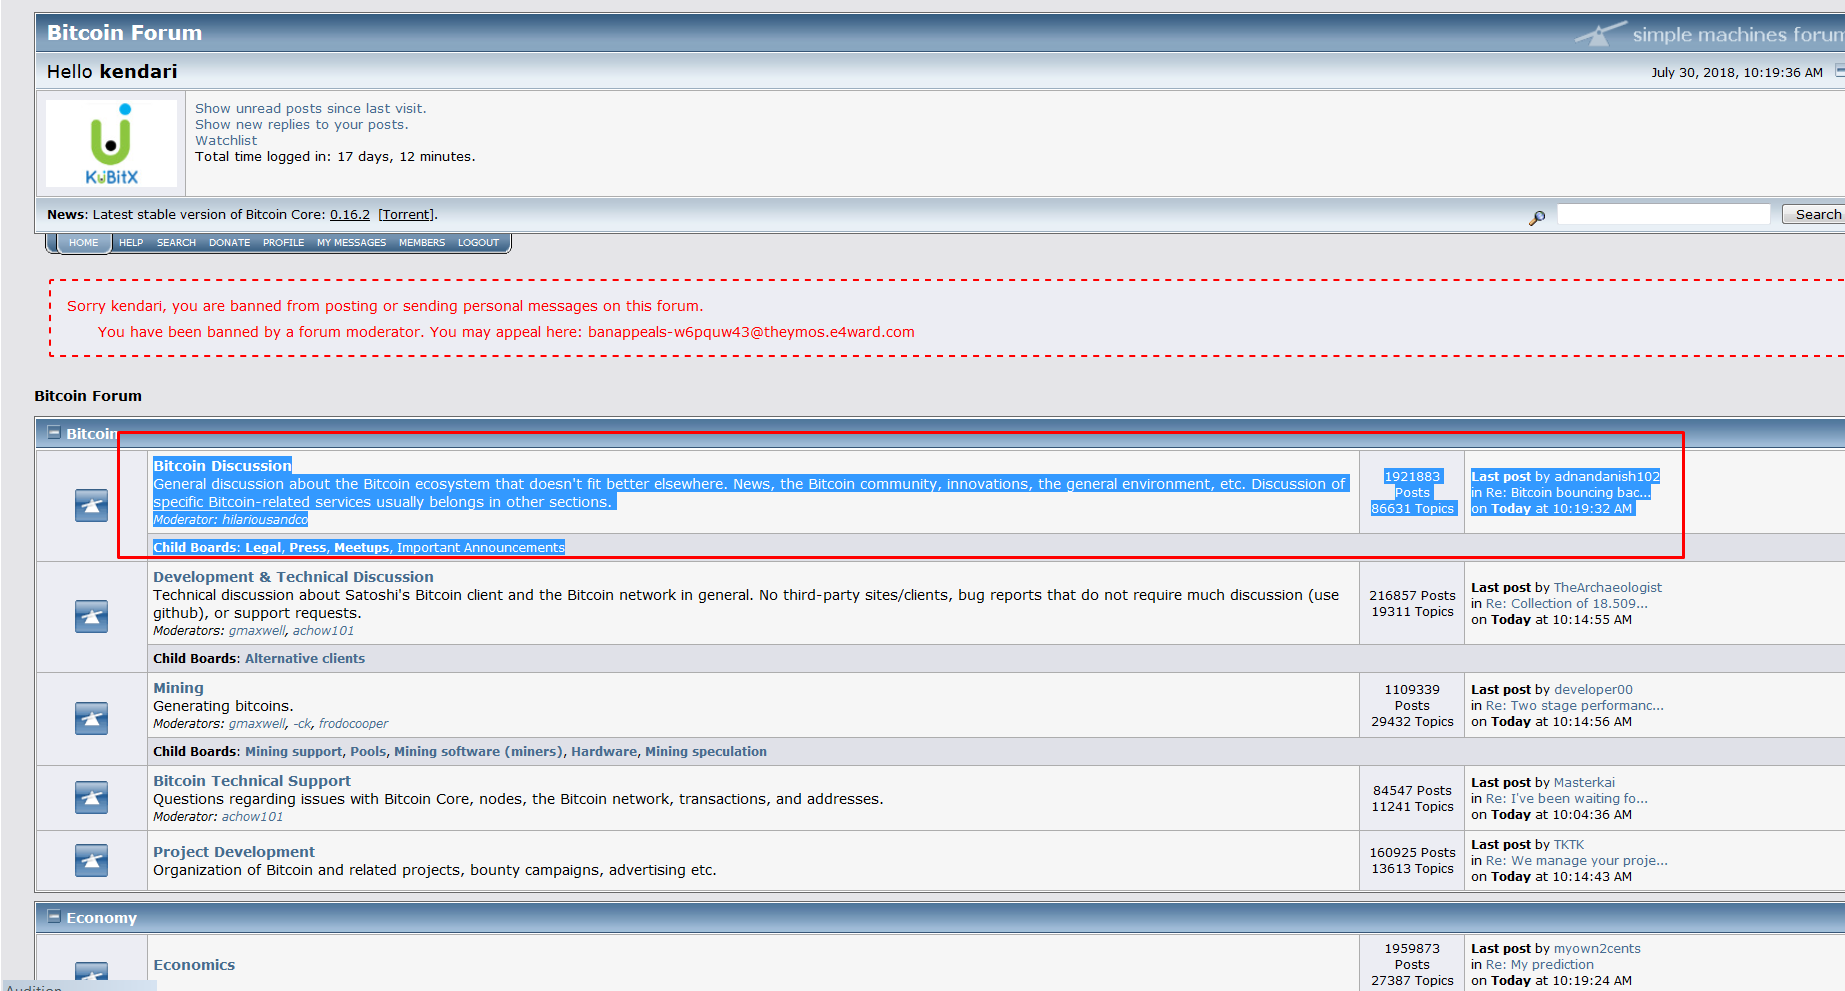Open the Mining board

pyautogui.click(x=178, y=688)
